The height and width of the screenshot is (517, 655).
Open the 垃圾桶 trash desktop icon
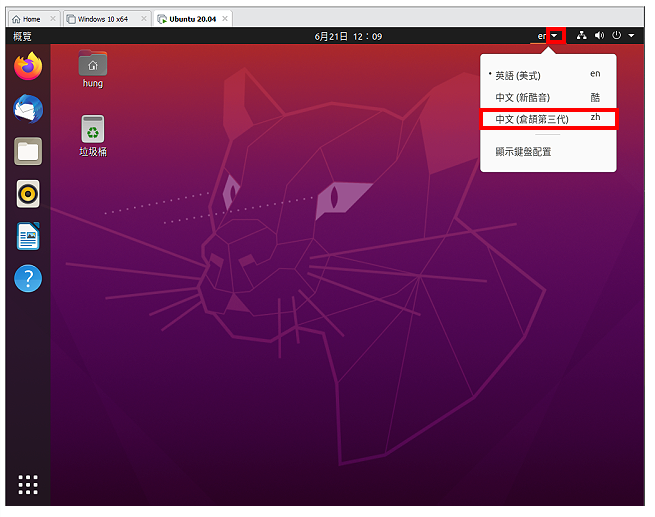[x=93, y=136]
